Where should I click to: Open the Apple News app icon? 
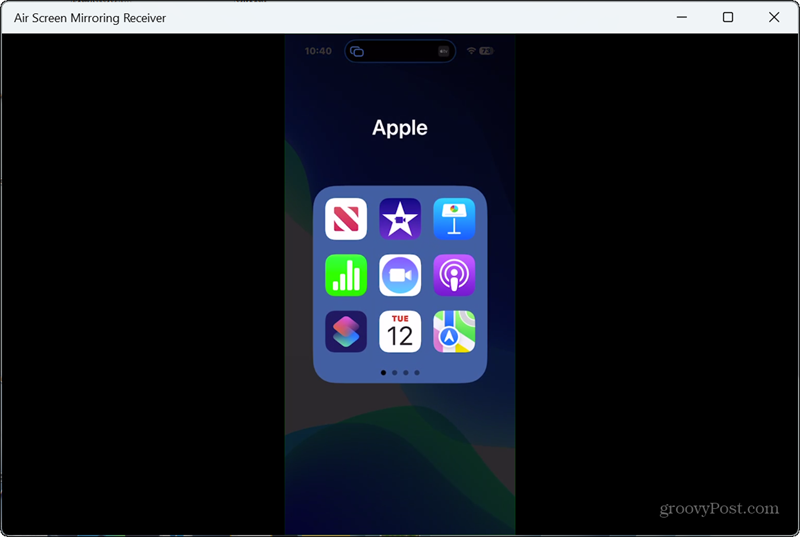coord(346,219)
